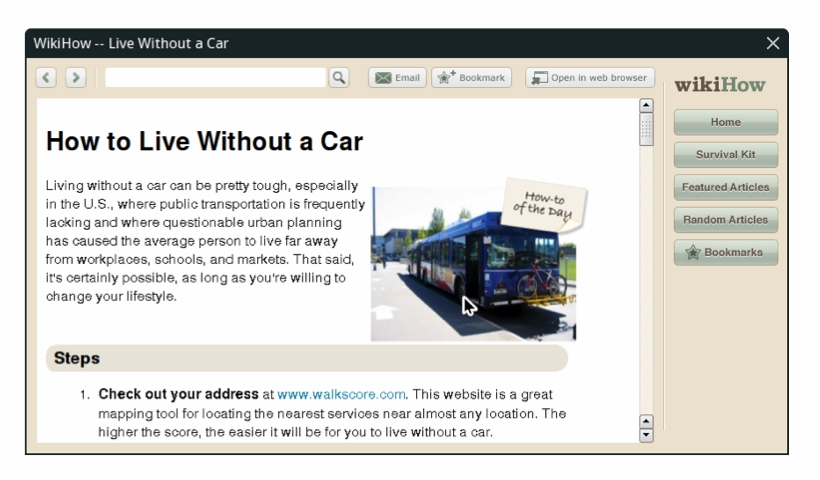Go back with the left arrow button
The height and width of the screenshot is (480, 820).
point(46,77)
